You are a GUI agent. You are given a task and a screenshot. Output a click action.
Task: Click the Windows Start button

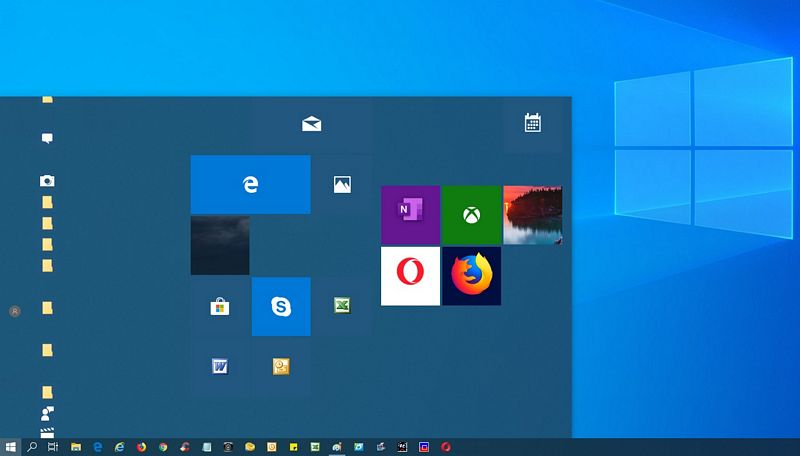(x=10, y=447)
